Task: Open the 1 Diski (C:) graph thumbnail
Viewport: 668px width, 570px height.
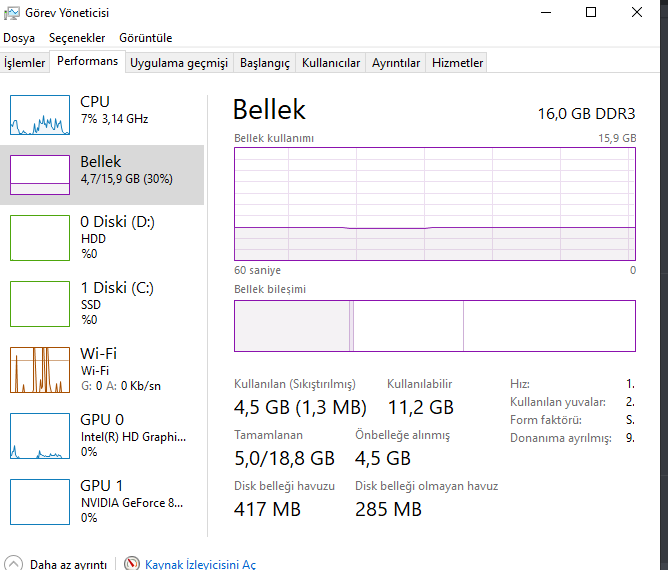Action: point(40,303)
